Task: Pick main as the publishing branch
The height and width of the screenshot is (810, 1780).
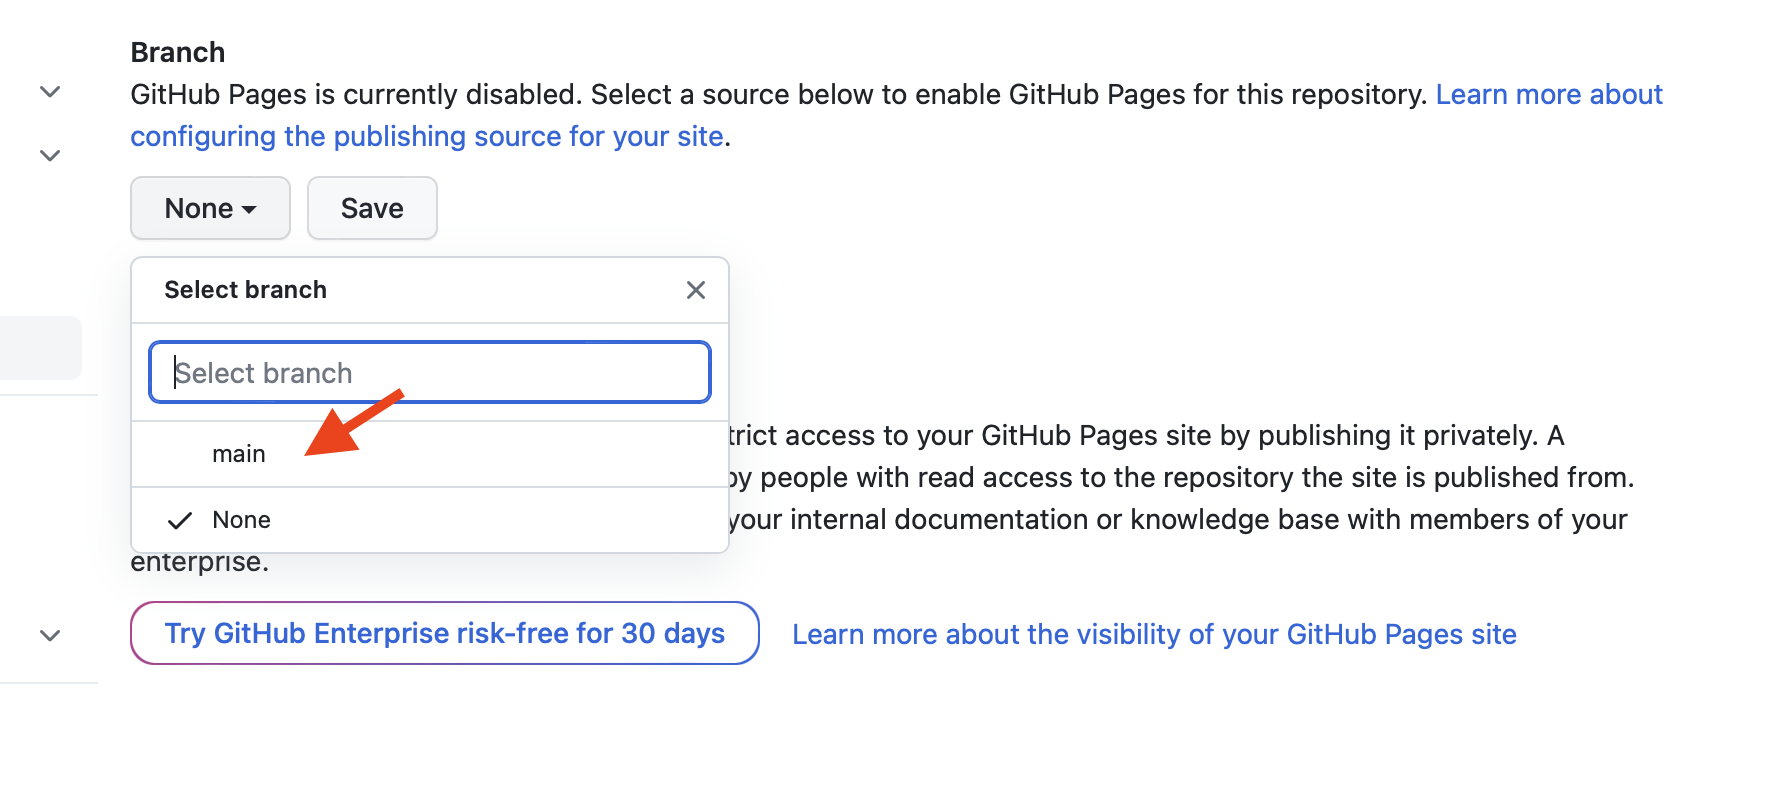Action: coord(238,453)
